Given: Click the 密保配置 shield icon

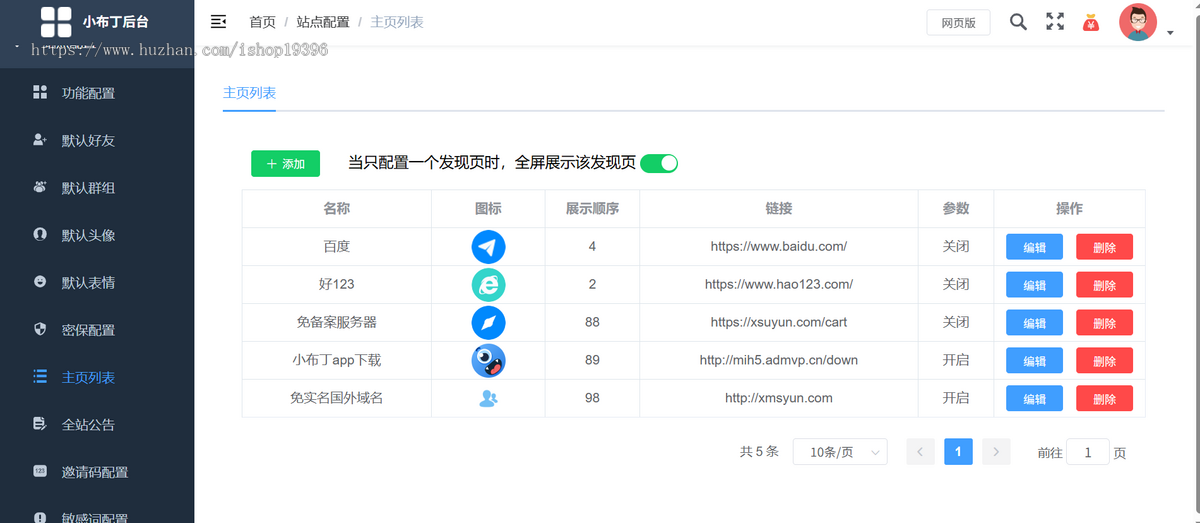Looking at the screenshot, I should [40, 329].
